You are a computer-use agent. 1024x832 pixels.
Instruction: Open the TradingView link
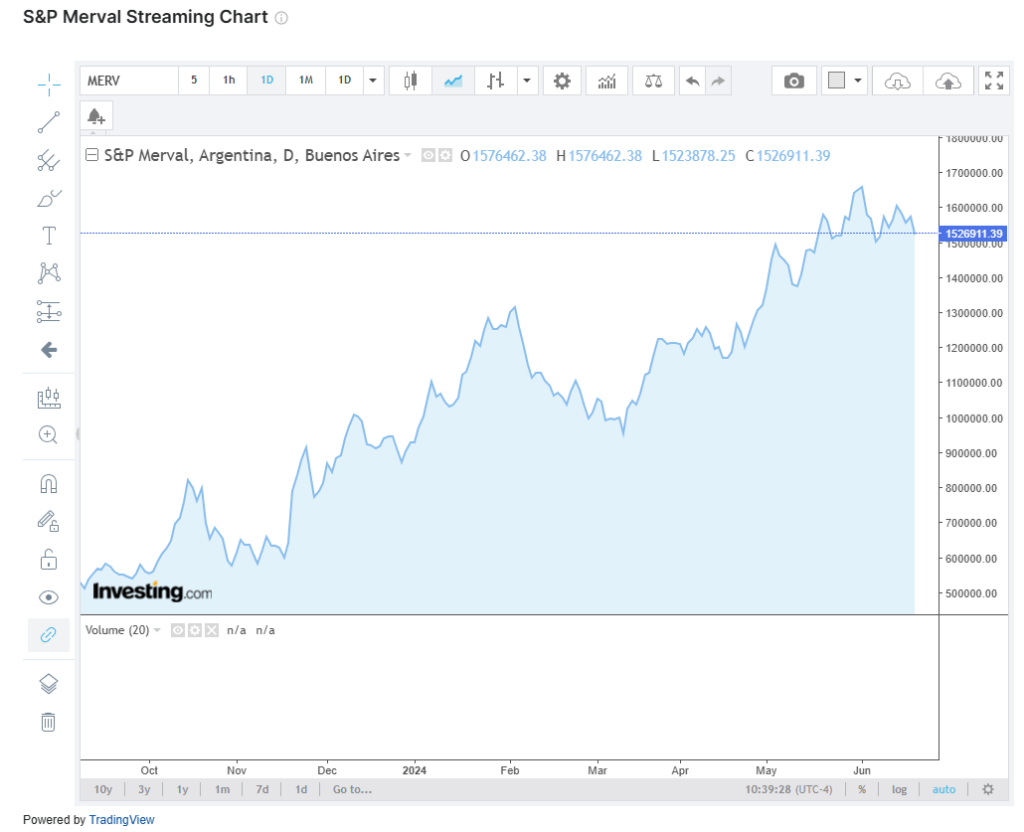[x=121, y=820]
